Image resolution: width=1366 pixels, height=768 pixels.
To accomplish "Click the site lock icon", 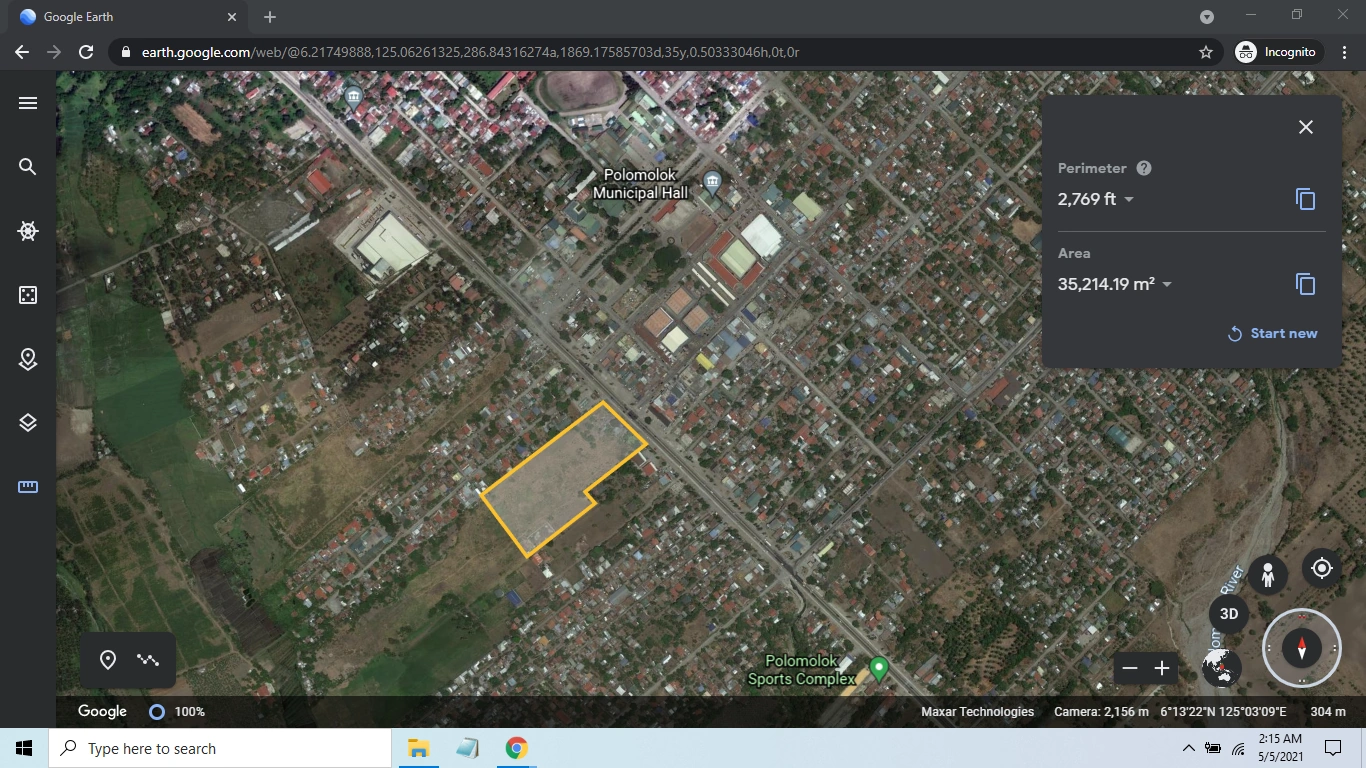I will 125,52.
